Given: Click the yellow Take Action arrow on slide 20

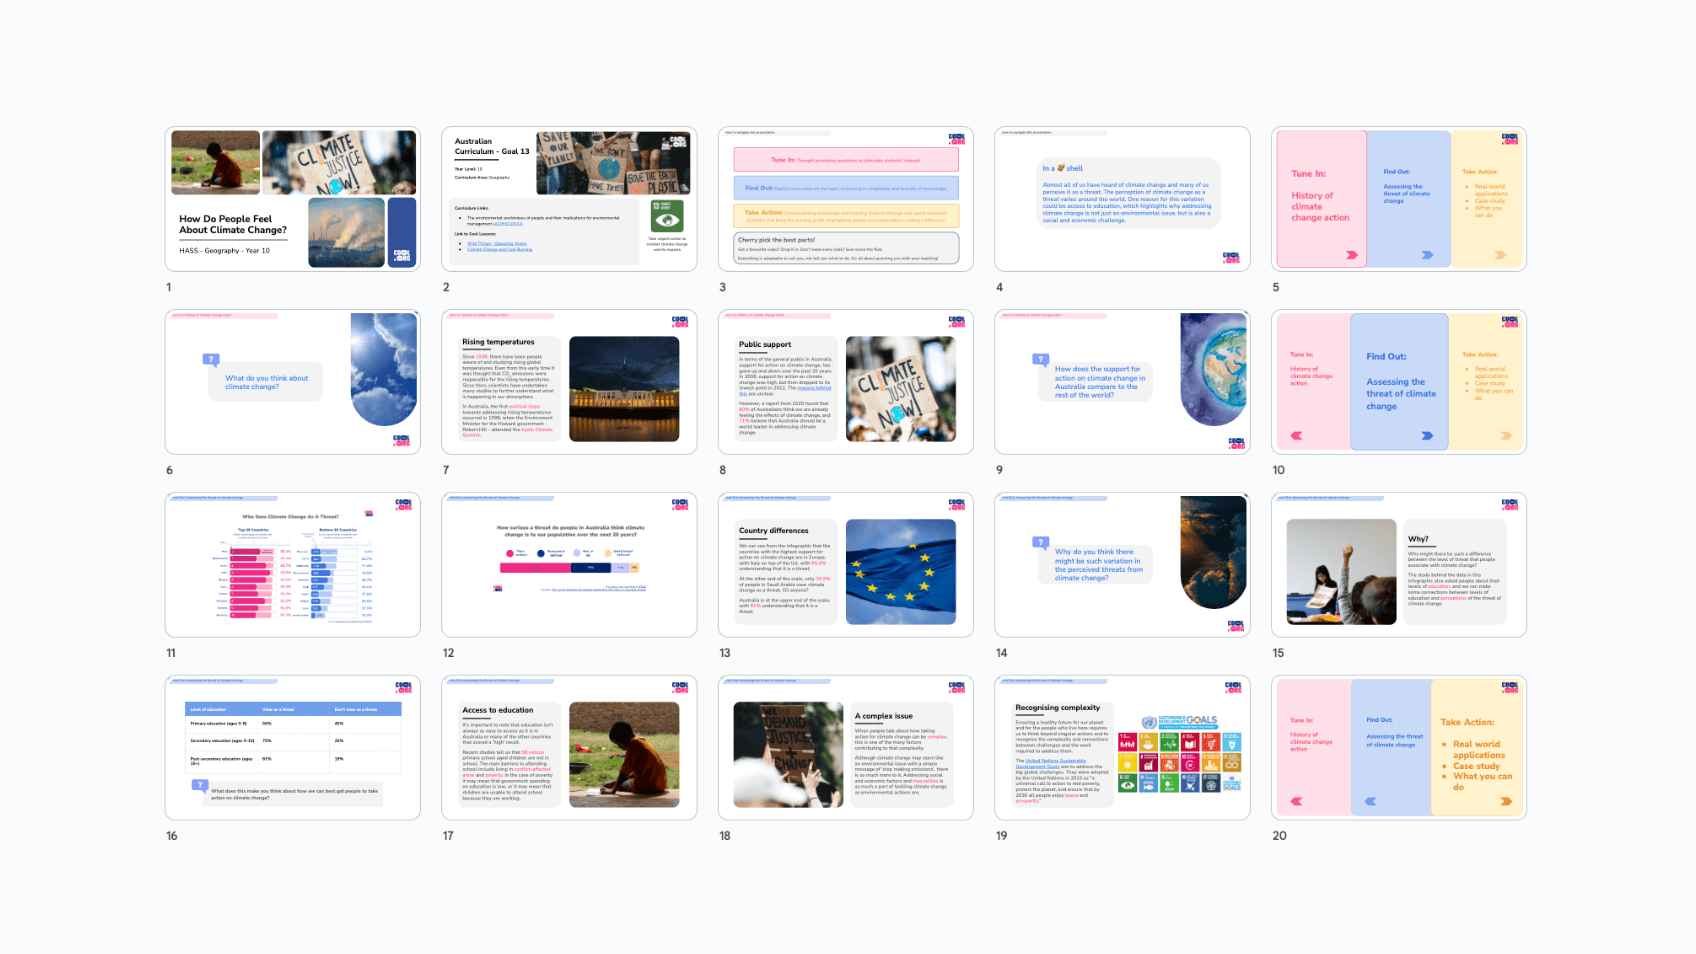Looking at the screenshot, I should [1505, 800].
